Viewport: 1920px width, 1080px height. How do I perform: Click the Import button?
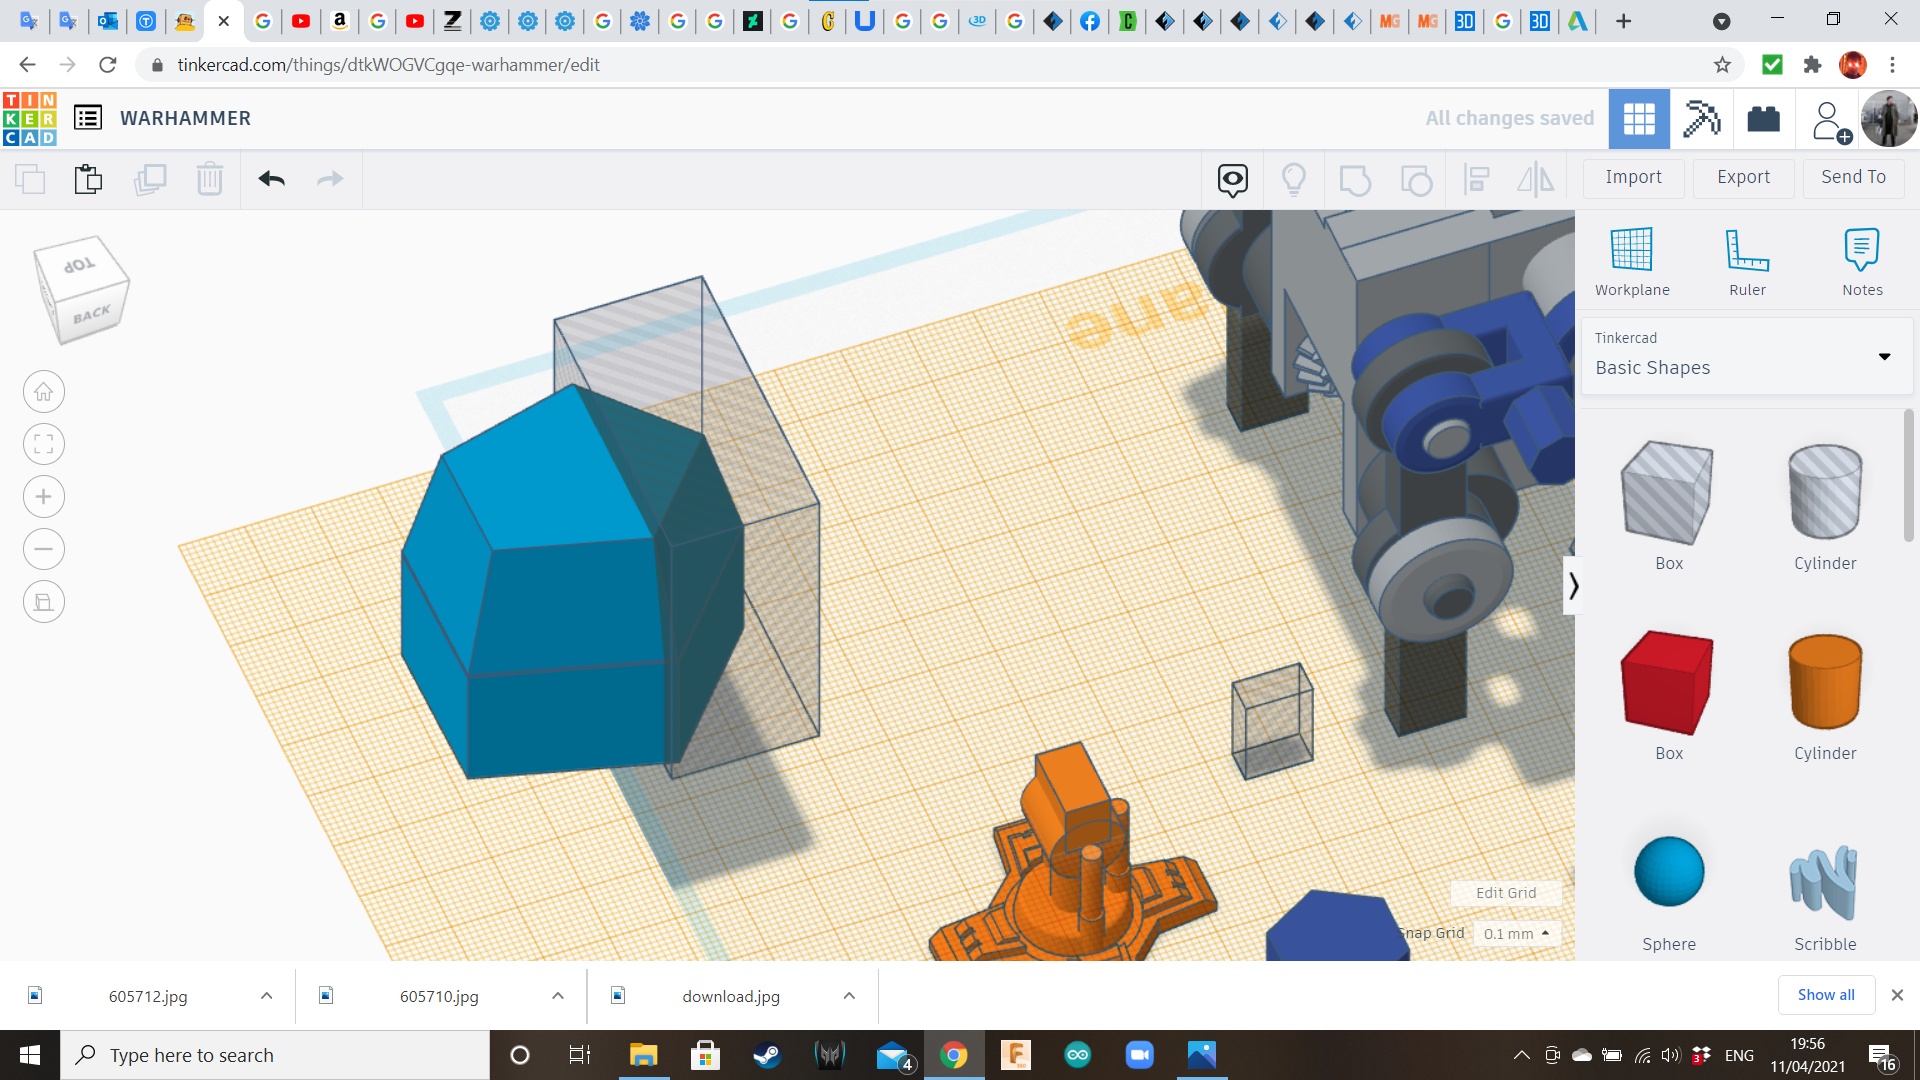[1633, 177]
